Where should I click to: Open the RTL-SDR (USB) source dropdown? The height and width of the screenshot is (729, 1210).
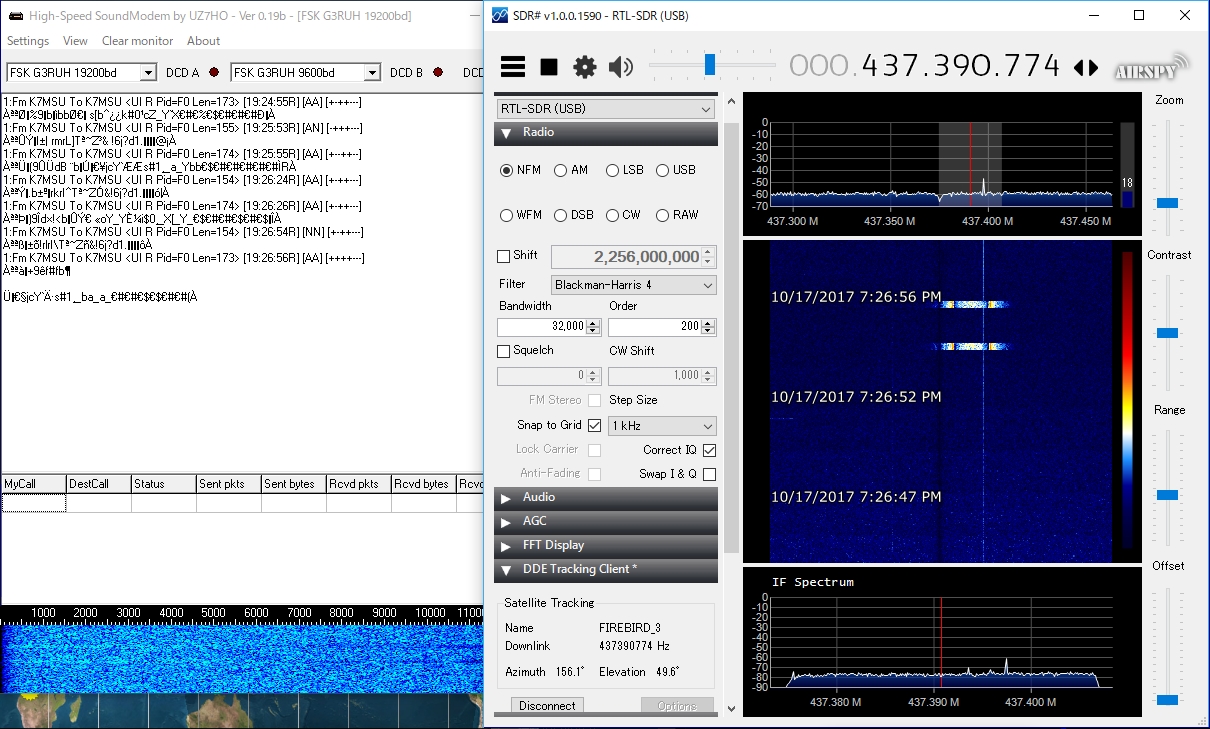(x=605, y=109)
